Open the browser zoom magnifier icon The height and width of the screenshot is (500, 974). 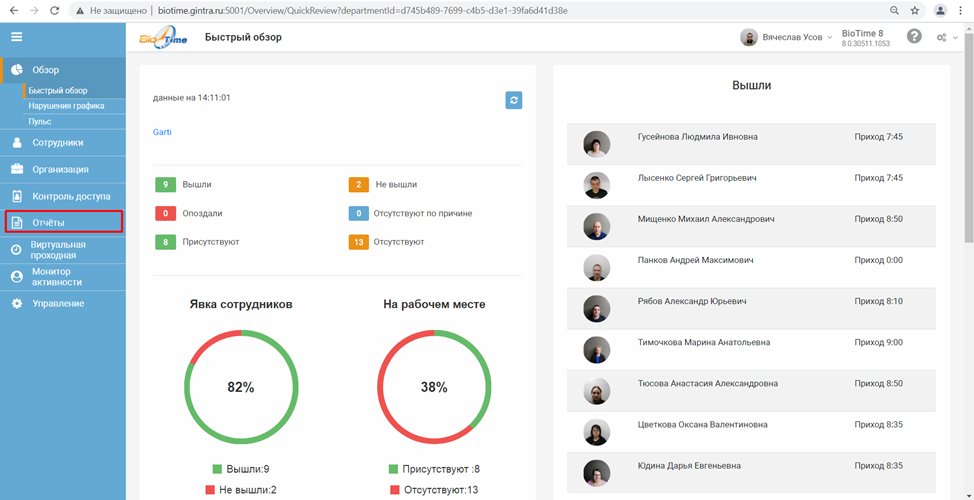(894, 11)
